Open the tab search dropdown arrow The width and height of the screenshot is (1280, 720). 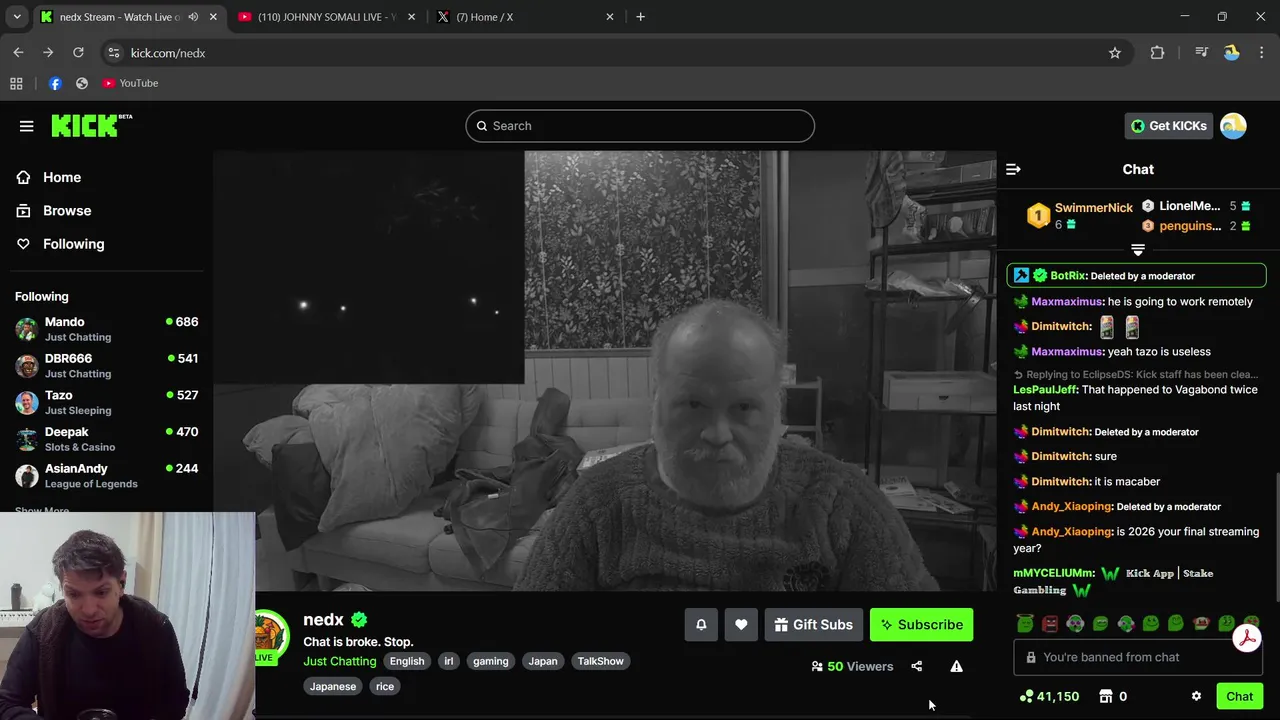click(x=17, y=17)
